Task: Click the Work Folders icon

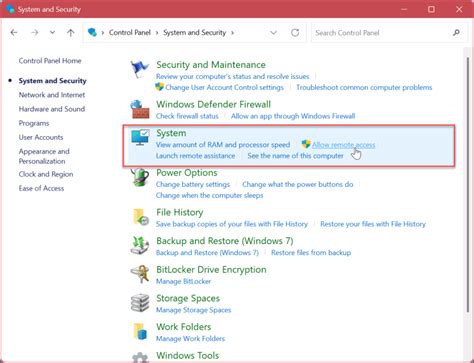Action: [140, 331]
